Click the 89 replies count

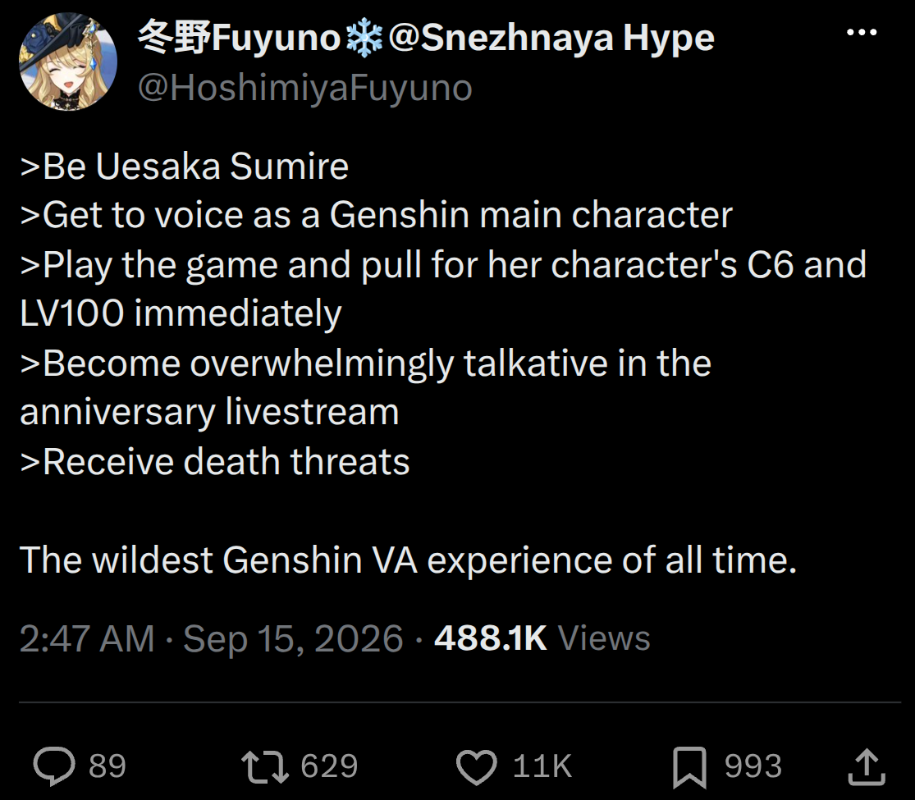pyautogui.click(x=107, y=766)
